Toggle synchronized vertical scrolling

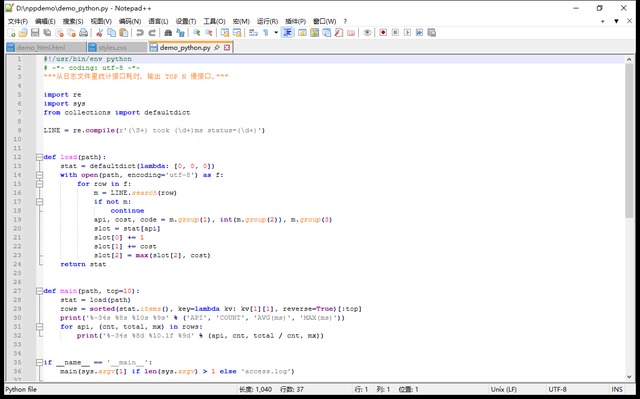tap(224, 33)
